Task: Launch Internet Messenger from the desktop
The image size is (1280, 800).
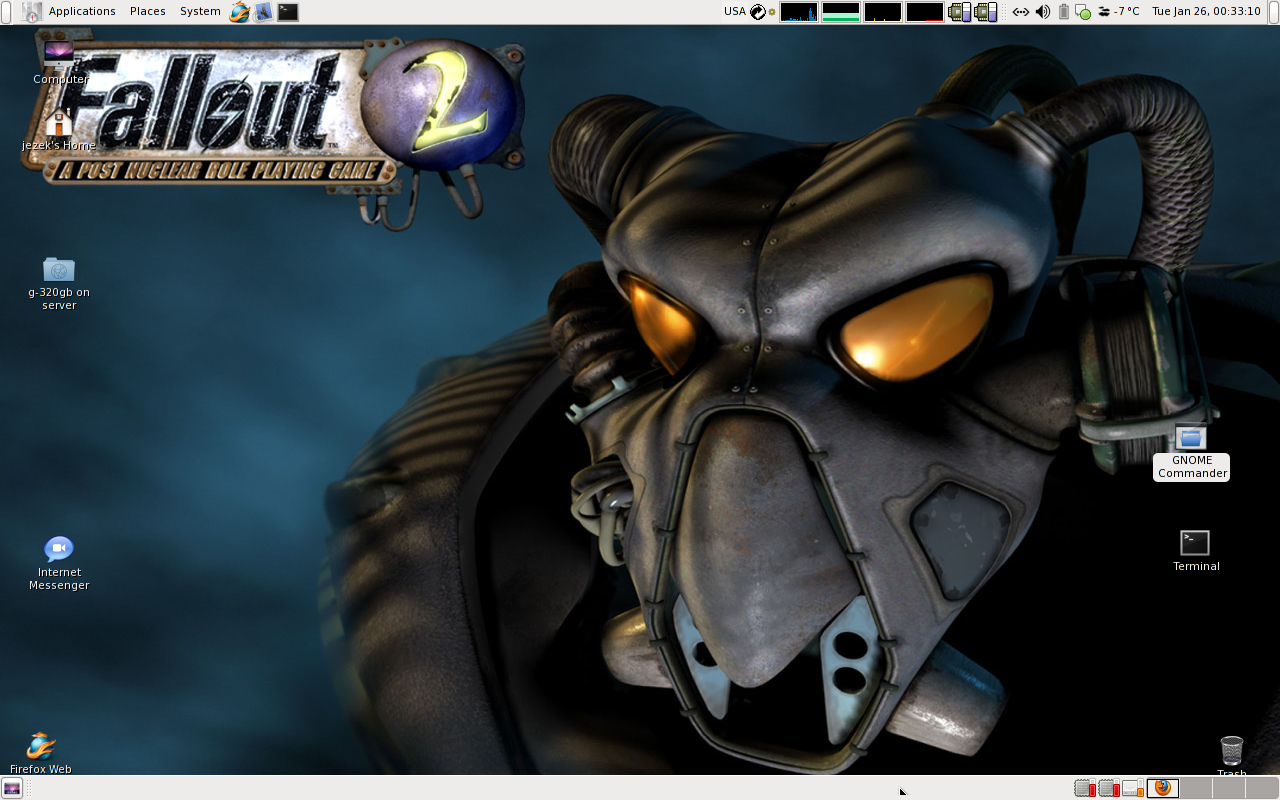Action: tap(59, 563)
